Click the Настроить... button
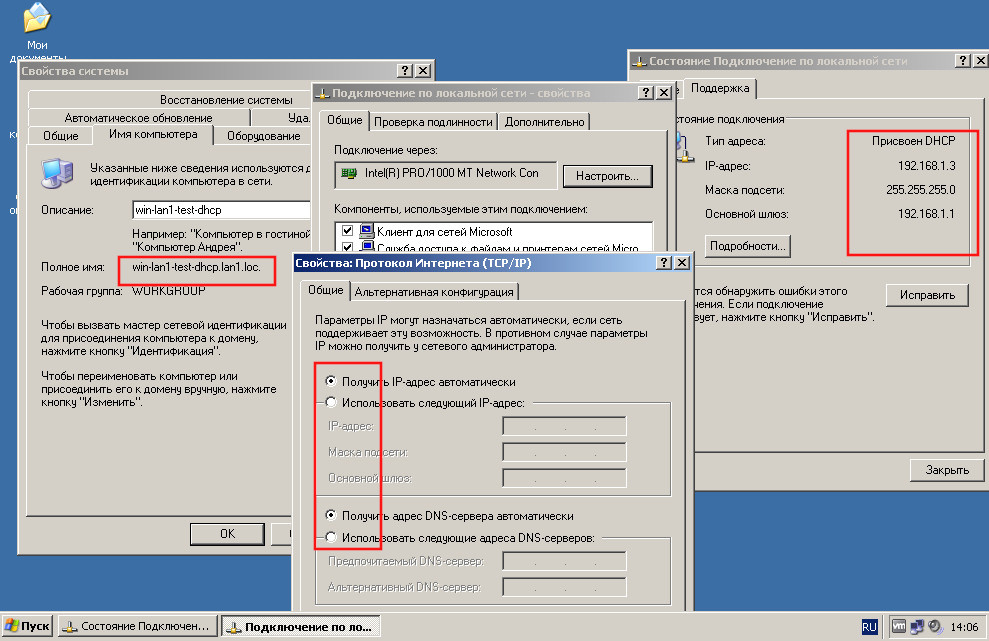Viewport: 989px width, 641px height. tap(607, 176)
